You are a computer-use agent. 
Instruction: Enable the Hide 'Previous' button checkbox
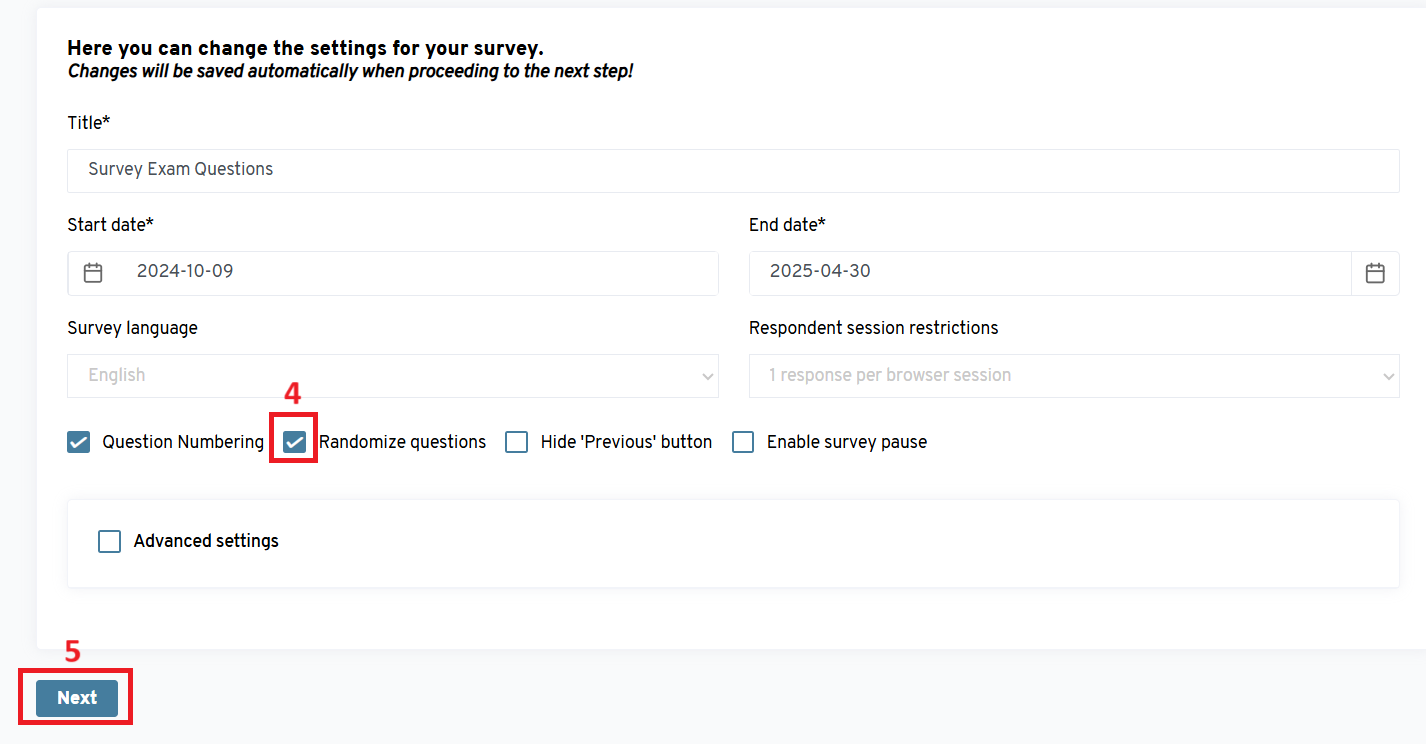click(x=516, y=442)
